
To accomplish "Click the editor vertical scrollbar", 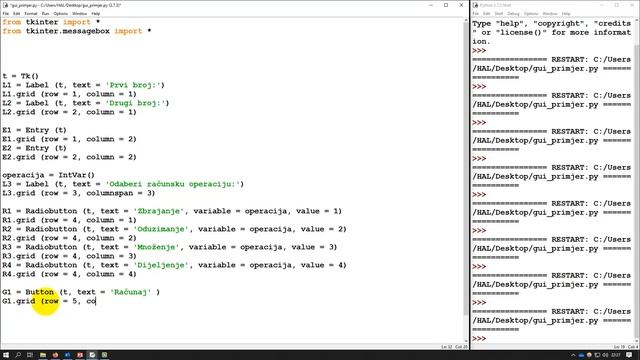I will click(466, 180).
